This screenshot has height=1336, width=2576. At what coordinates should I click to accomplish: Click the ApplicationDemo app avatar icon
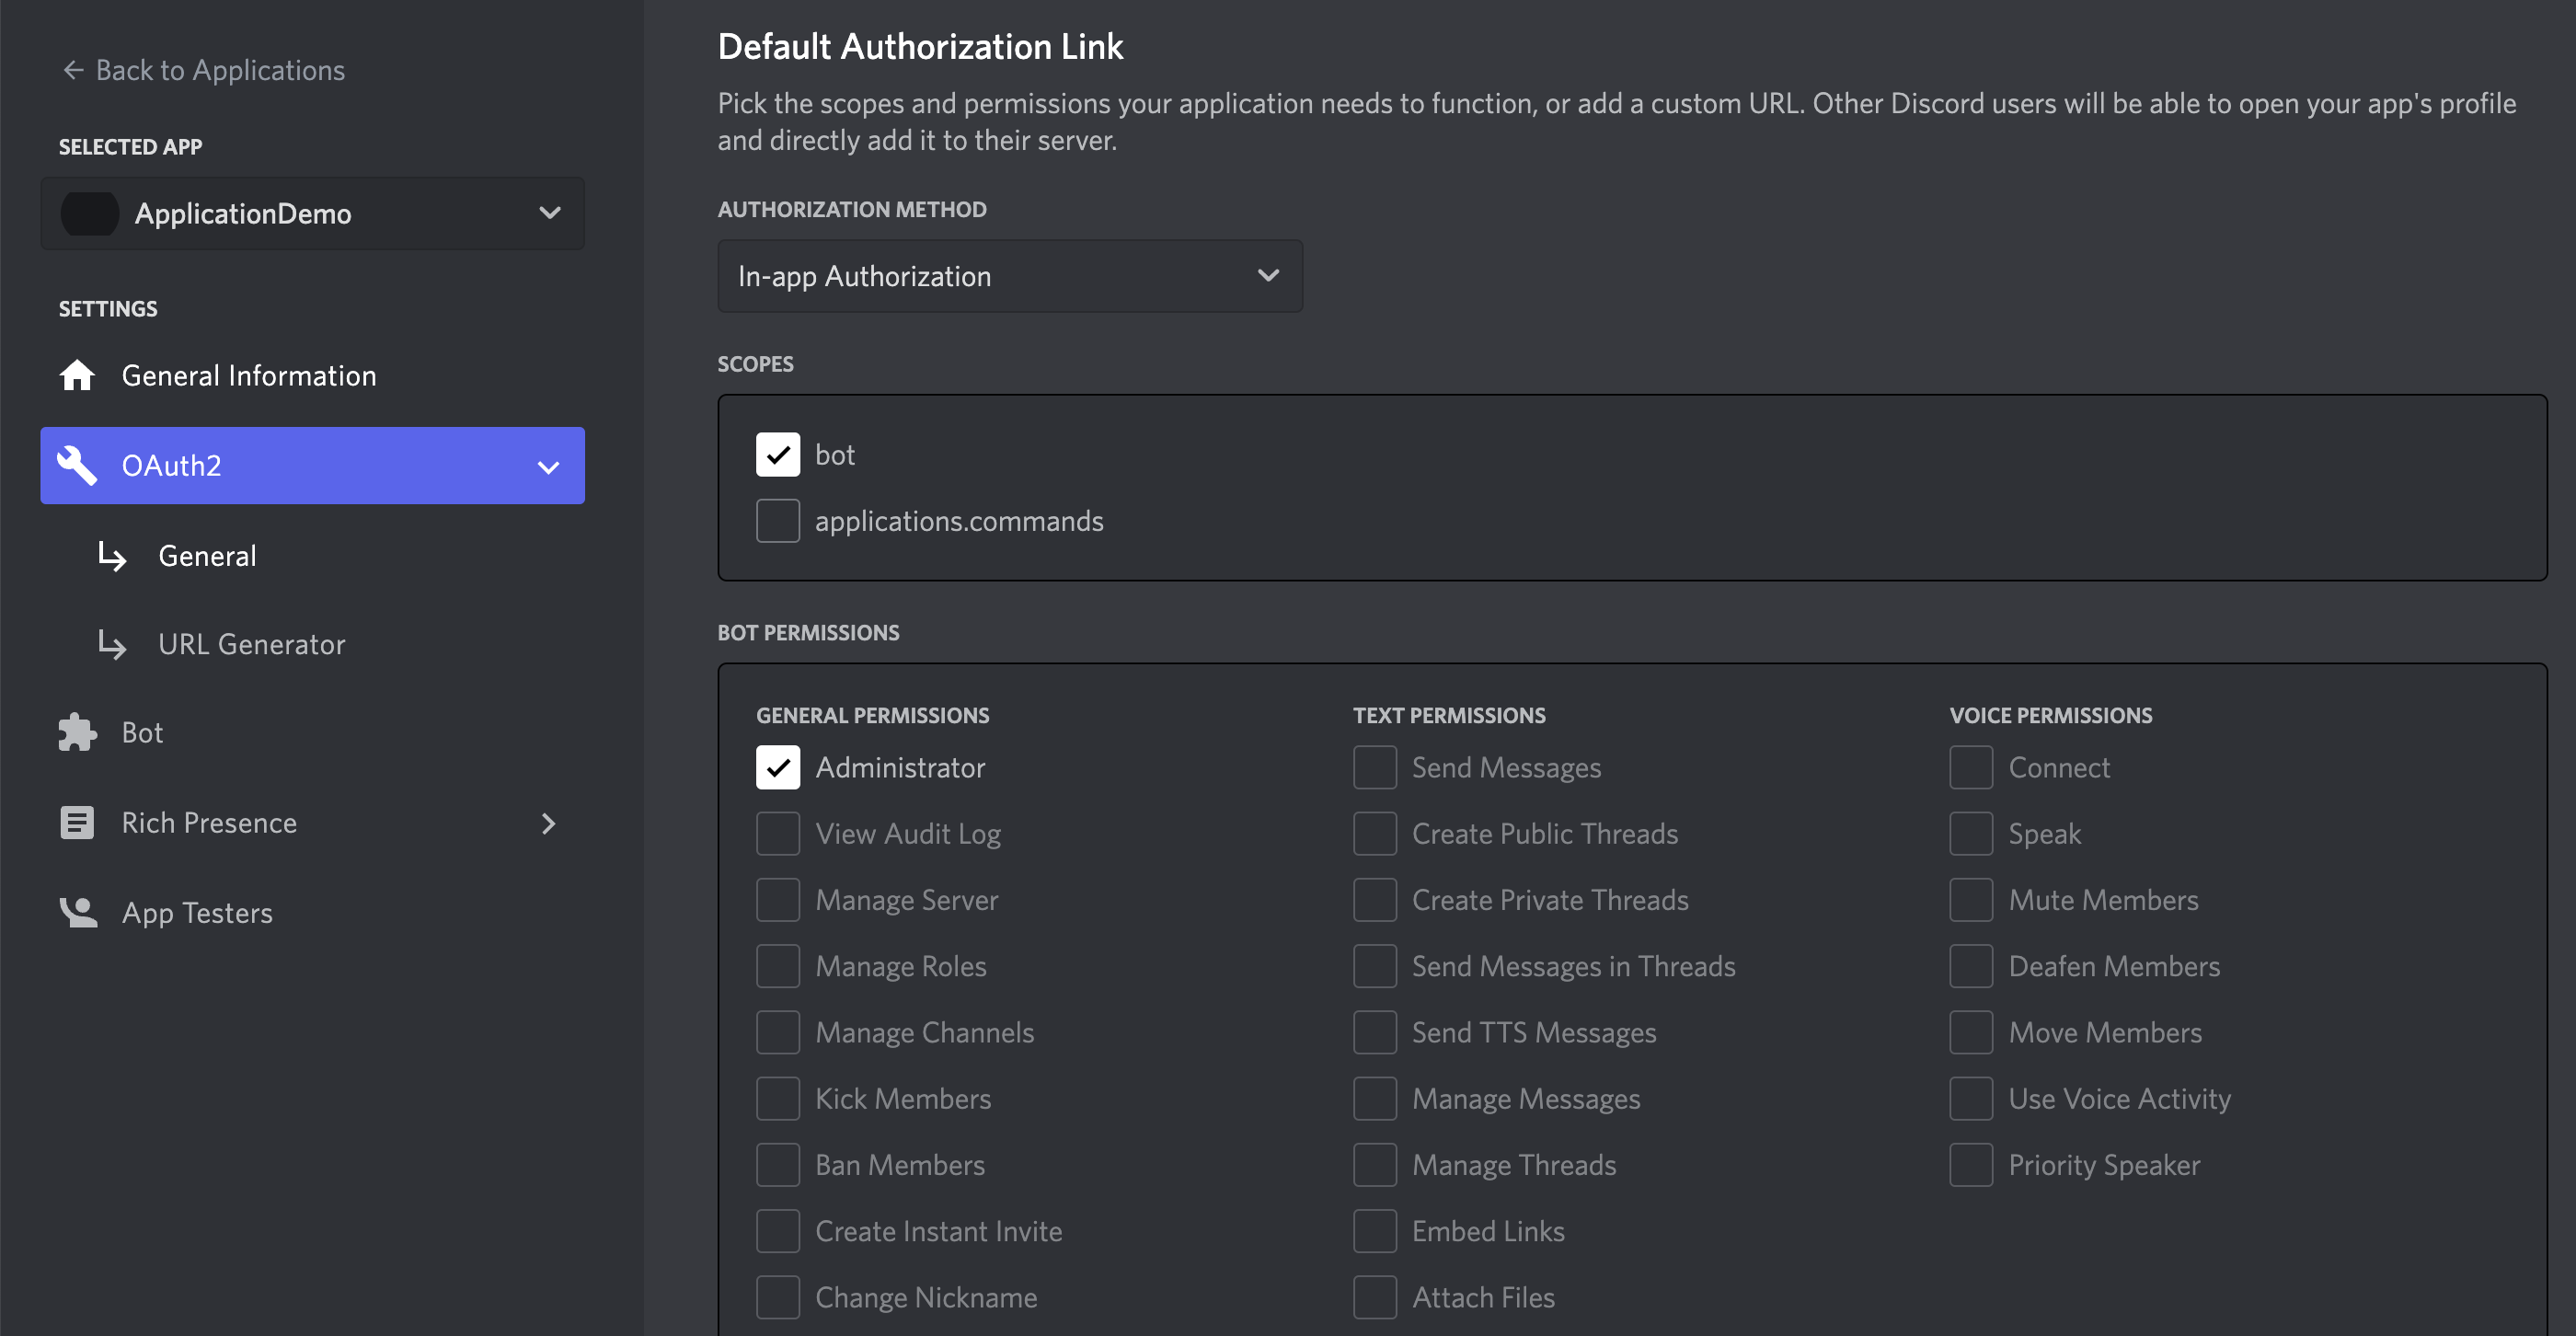point(90,214)
